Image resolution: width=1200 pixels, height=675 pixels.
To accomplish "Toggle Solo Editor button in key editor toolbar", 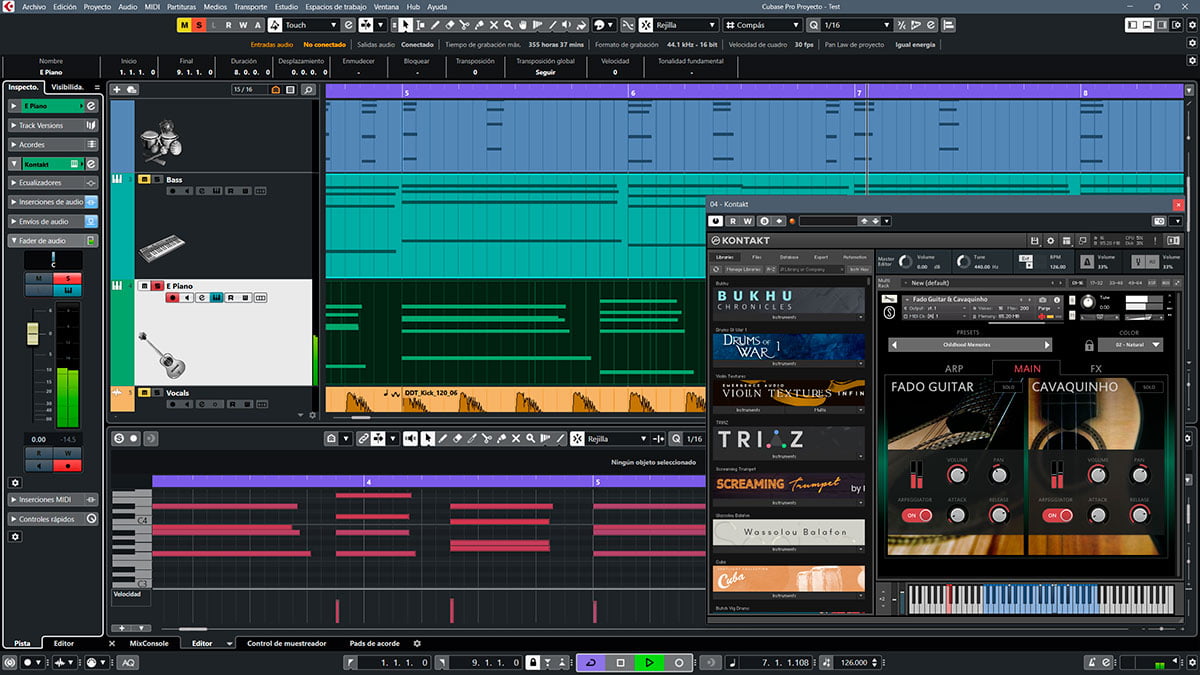I will pos(119,438).
